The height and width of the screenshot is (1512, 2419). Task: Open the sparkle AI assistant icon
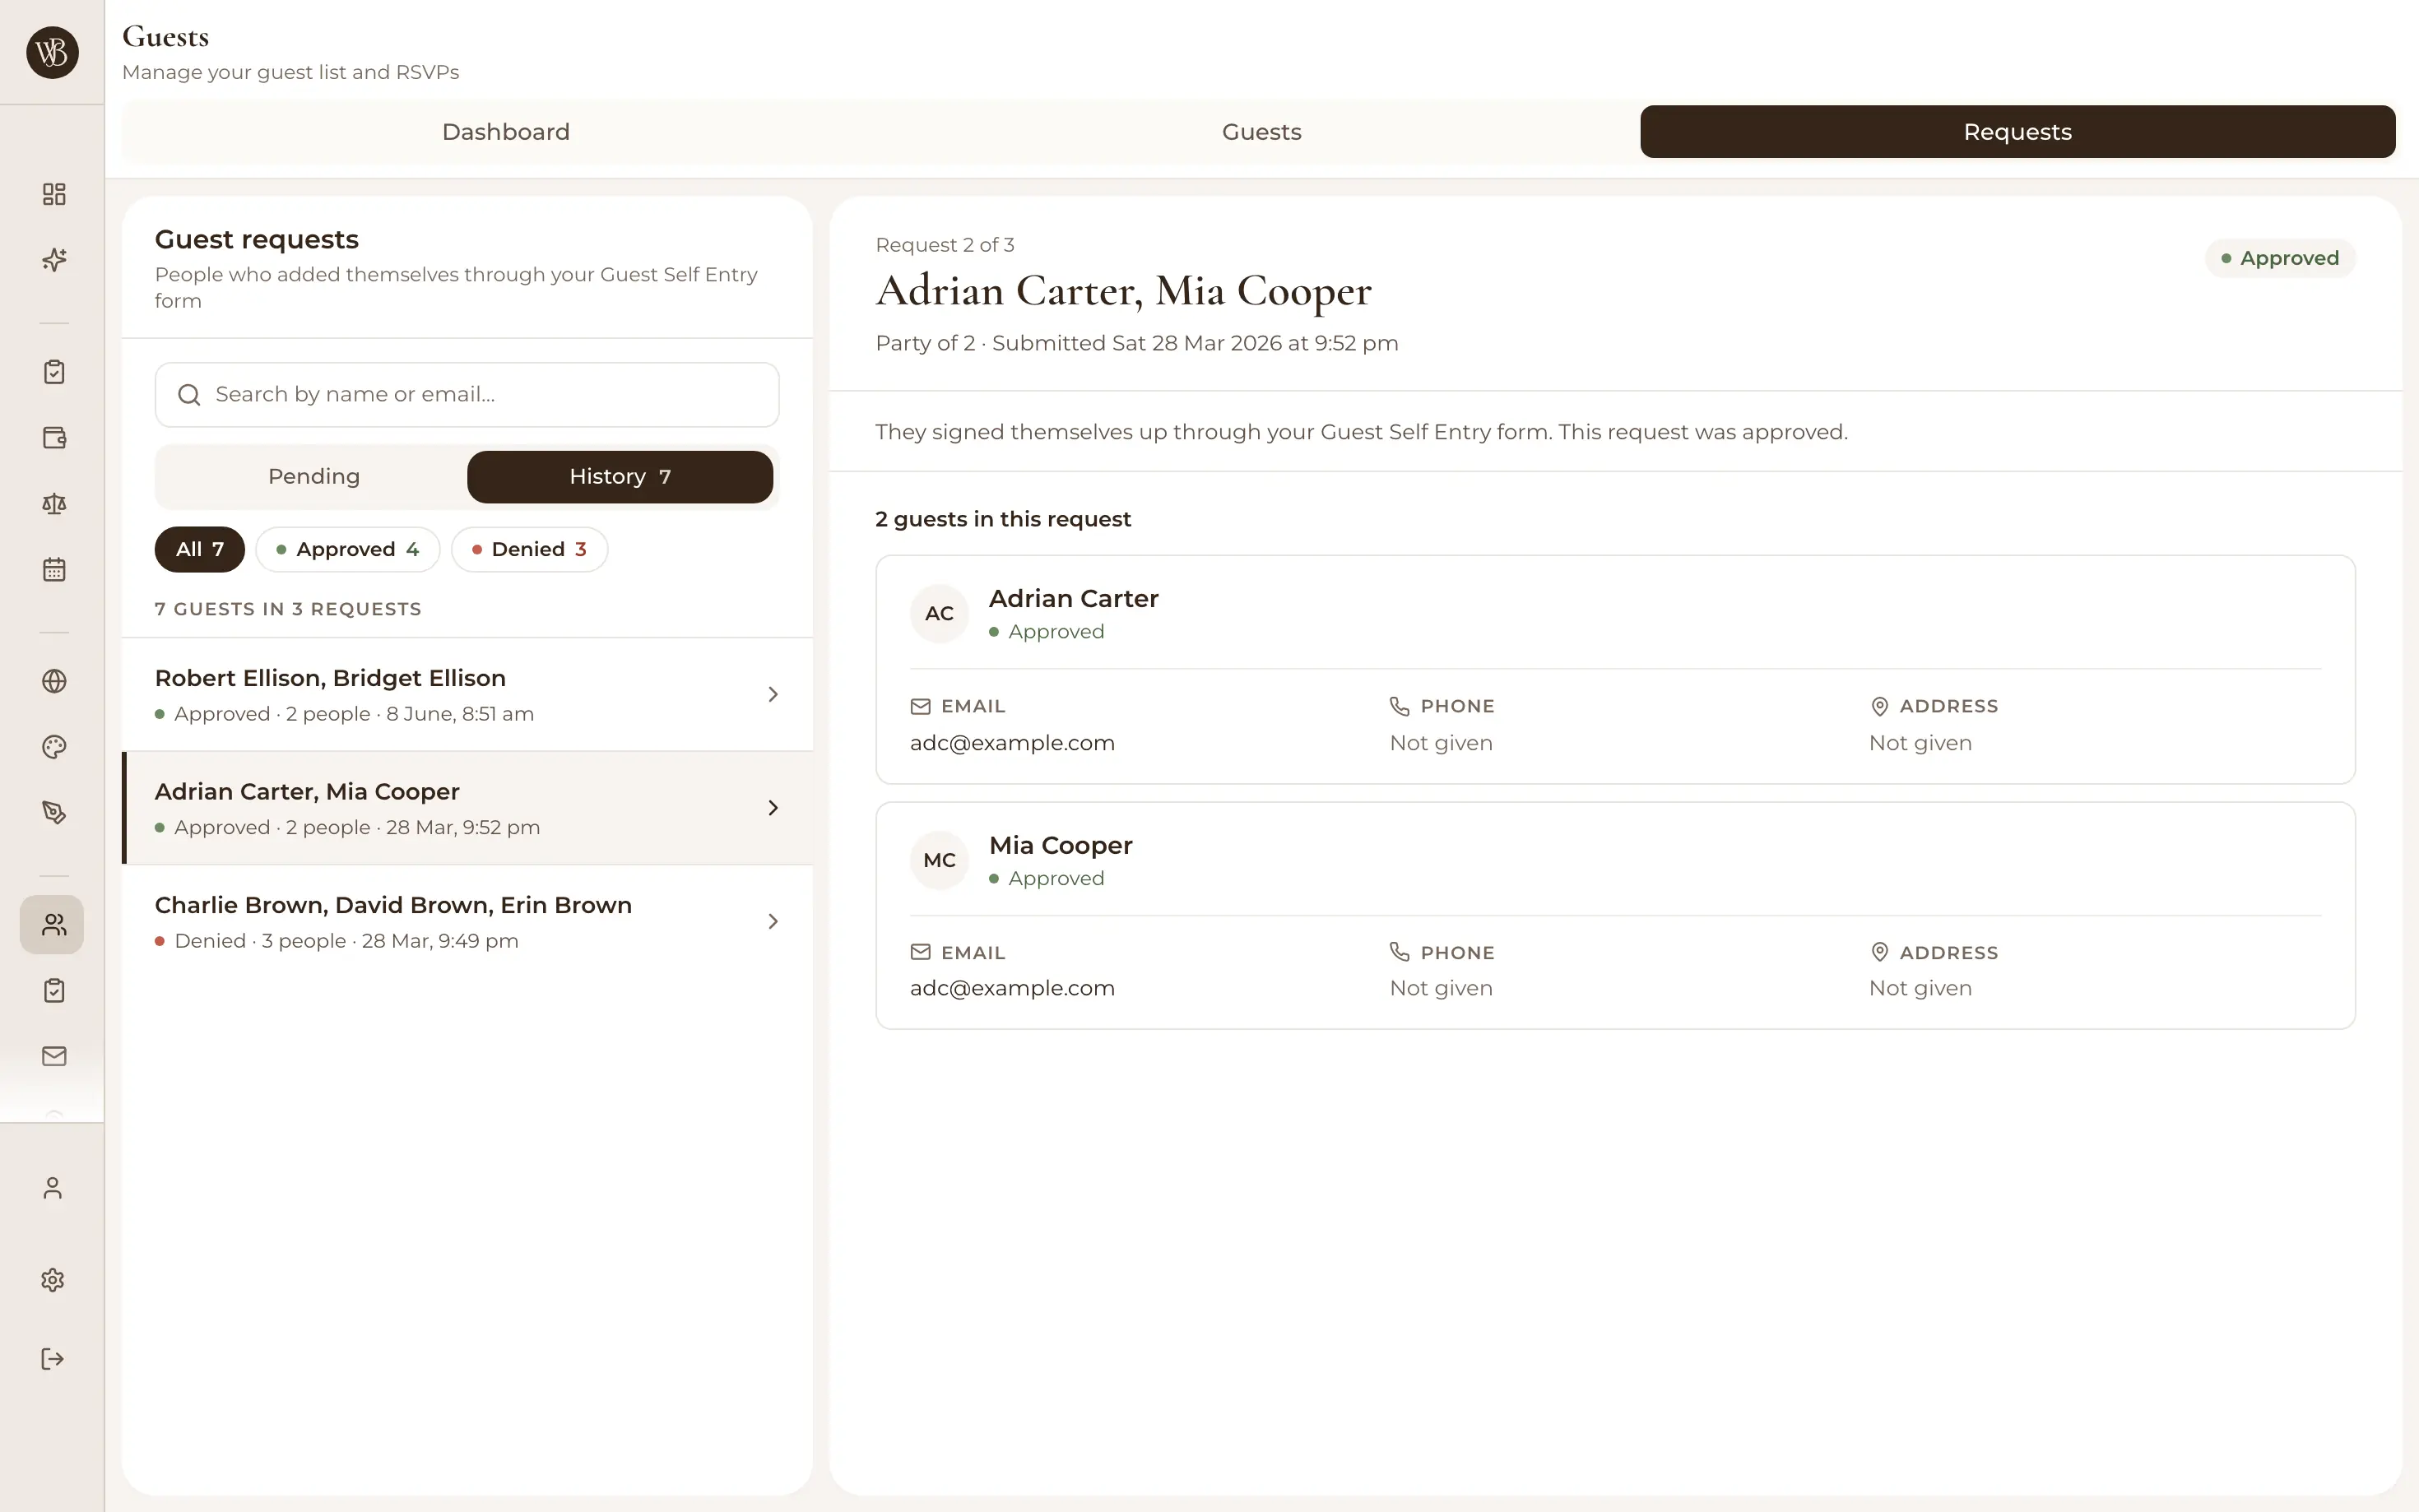54,260
